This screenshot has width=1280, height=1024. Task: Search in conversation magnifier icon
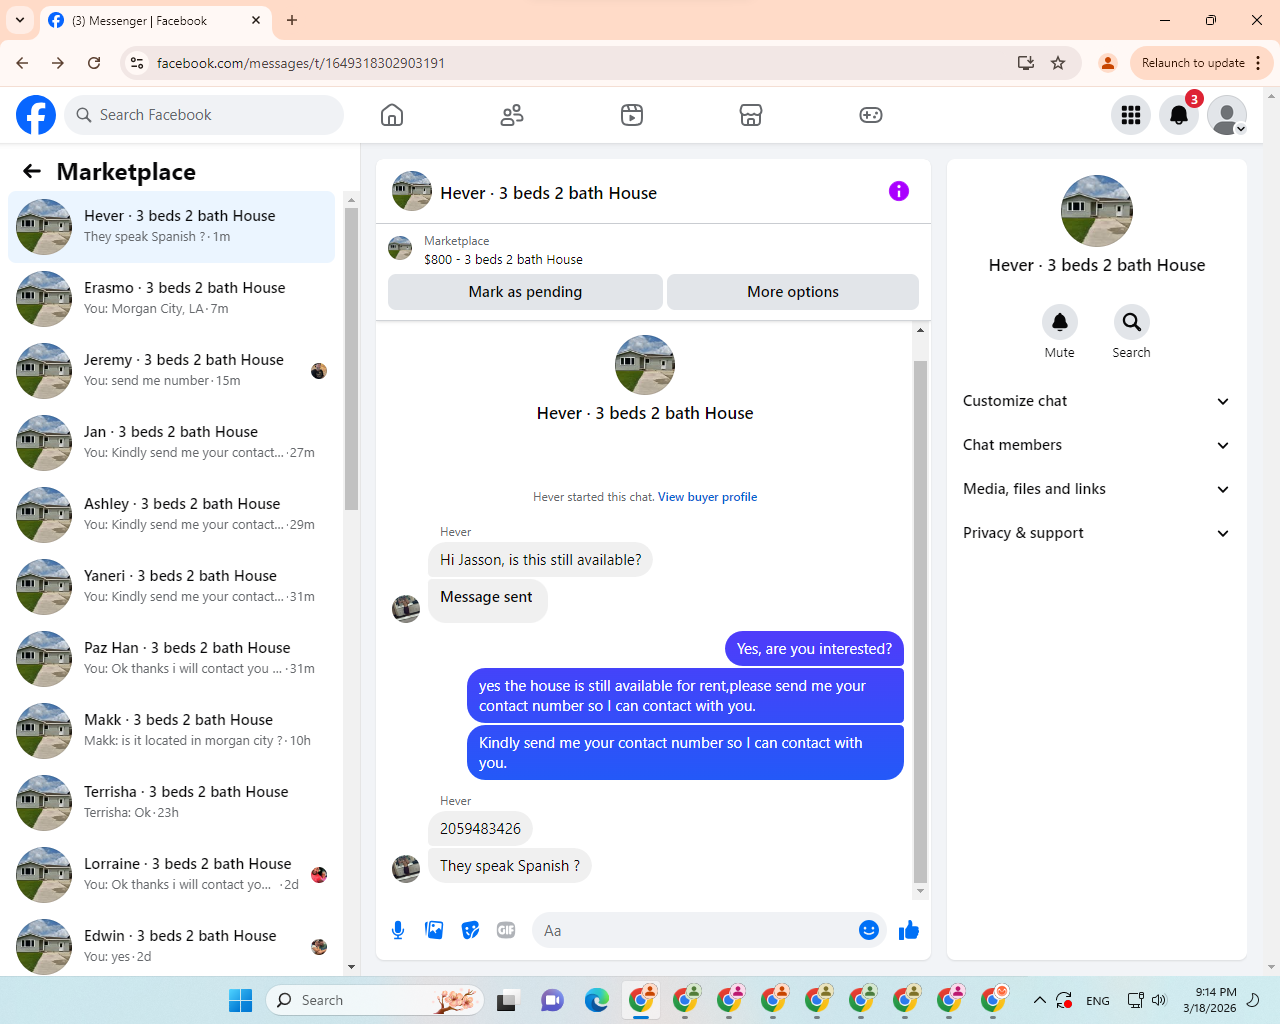pyautogui.click(x=1132, y=322)
